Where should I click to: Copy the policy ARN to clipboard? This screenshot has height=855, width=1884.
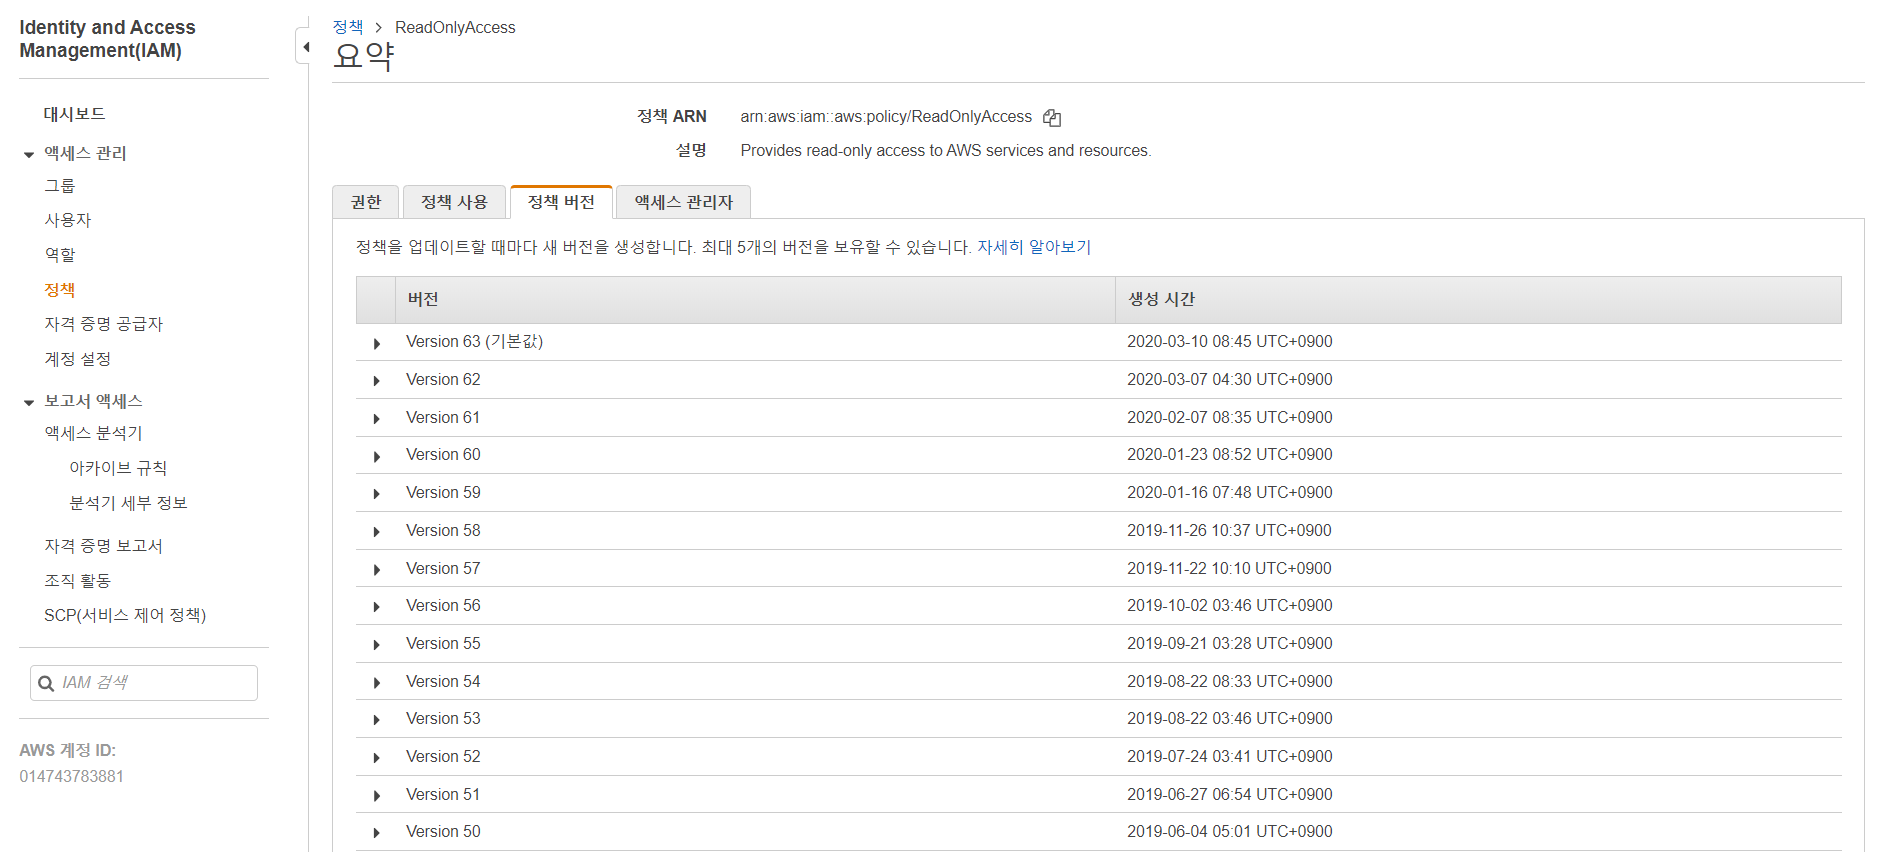tap(1051, 118)
